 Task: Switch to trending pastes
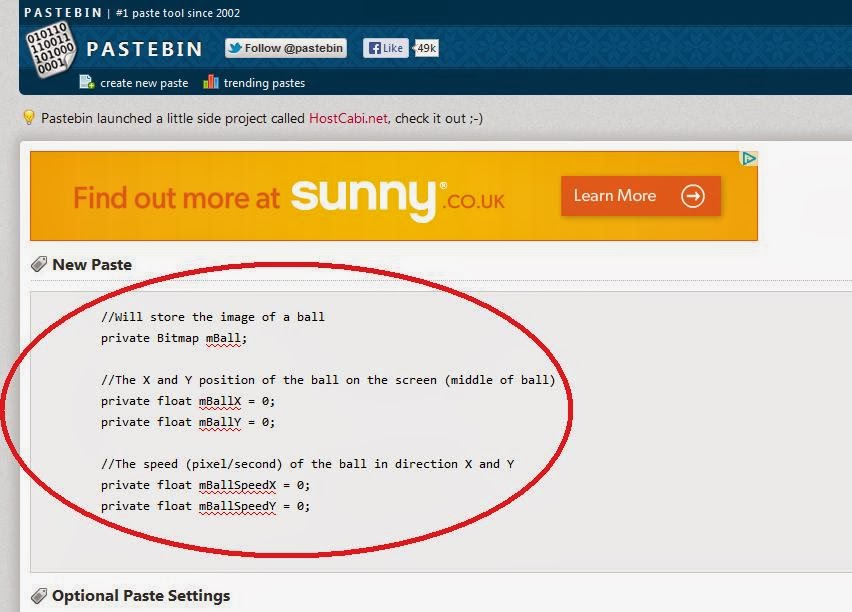point(265,83)
